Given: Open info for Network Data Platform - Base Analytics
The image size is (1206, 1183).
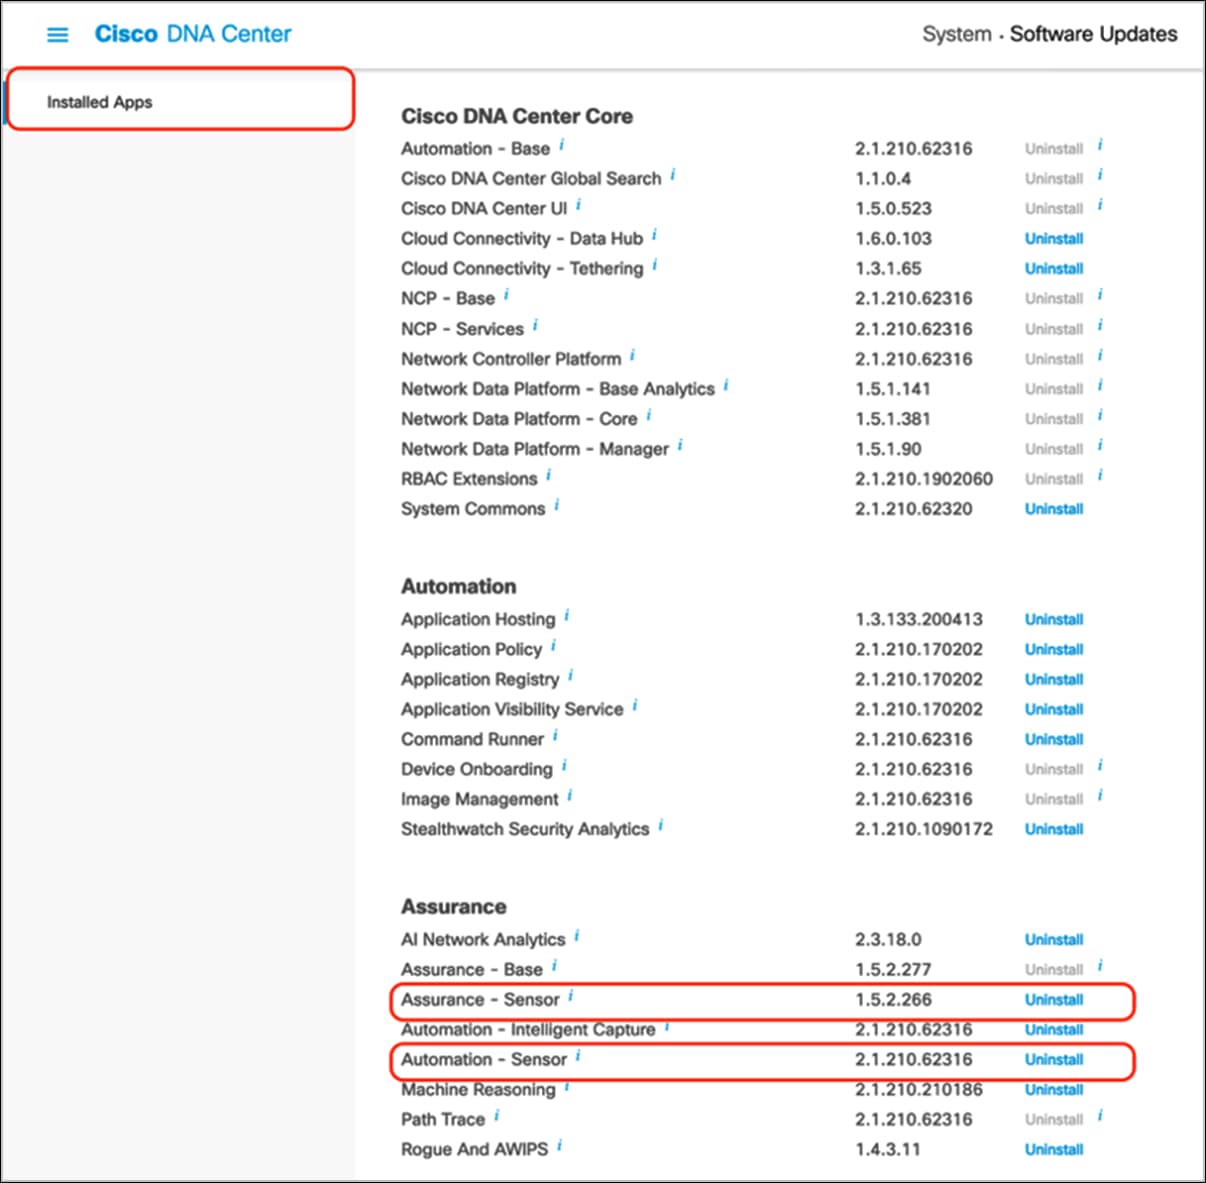Looking at the screenshot, I should point(726,385).
